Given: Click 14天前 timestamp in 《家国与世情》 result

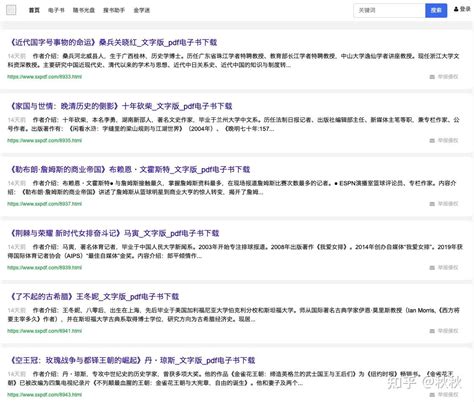Looking at the screenshot, I should coord(17,119).
